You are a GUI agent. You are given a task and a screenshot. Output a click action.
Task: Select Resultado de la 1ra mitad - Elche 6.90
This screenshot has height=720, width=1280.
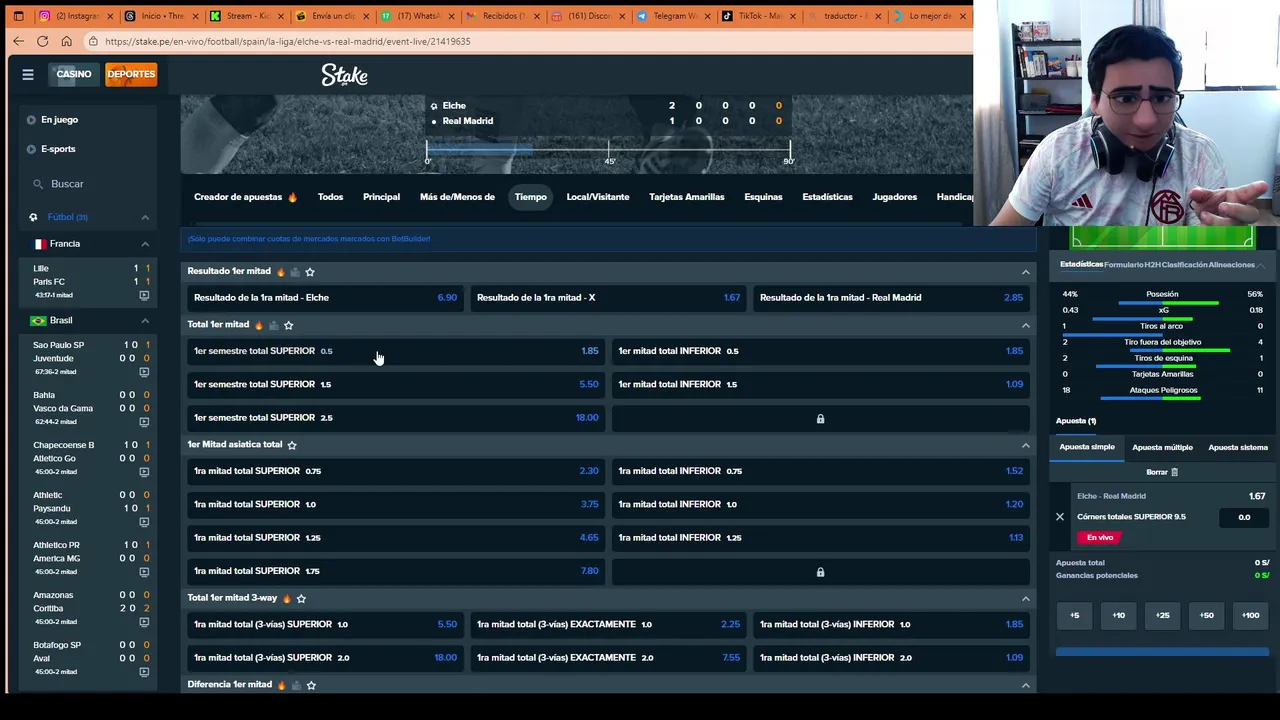pos(325,298)
